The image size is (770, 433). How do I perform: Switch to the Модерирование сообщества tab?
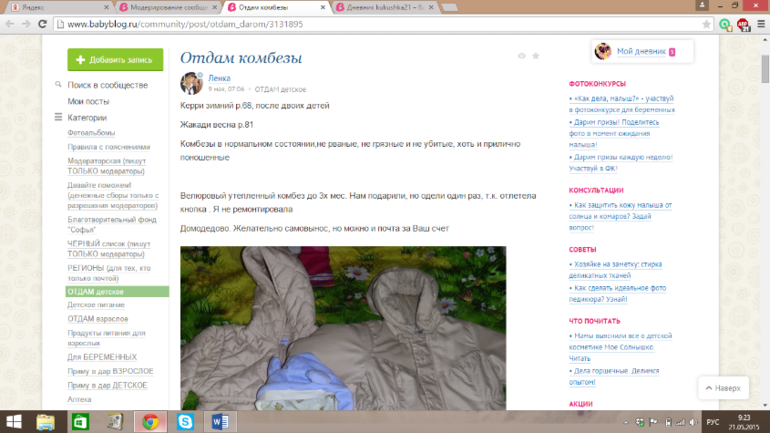point(167,7)
